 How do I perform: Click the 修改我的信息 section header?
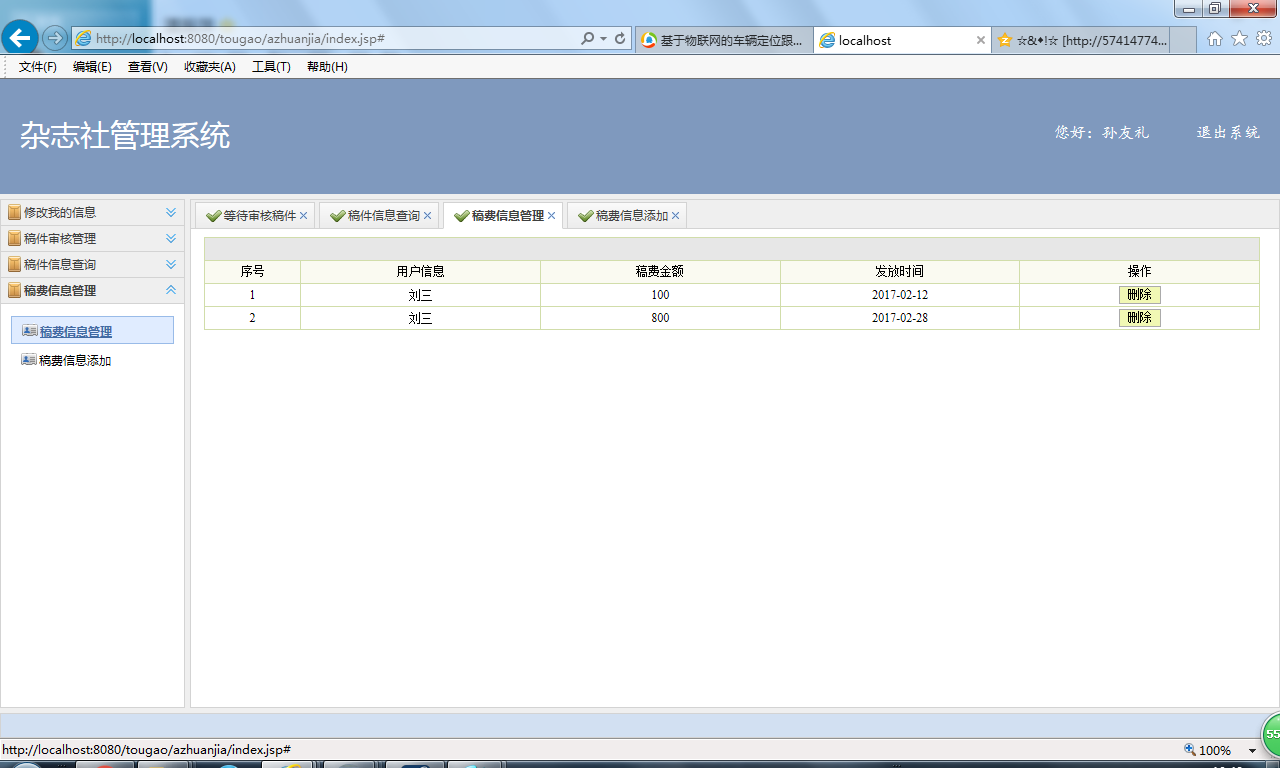click(x=92, y=212)
